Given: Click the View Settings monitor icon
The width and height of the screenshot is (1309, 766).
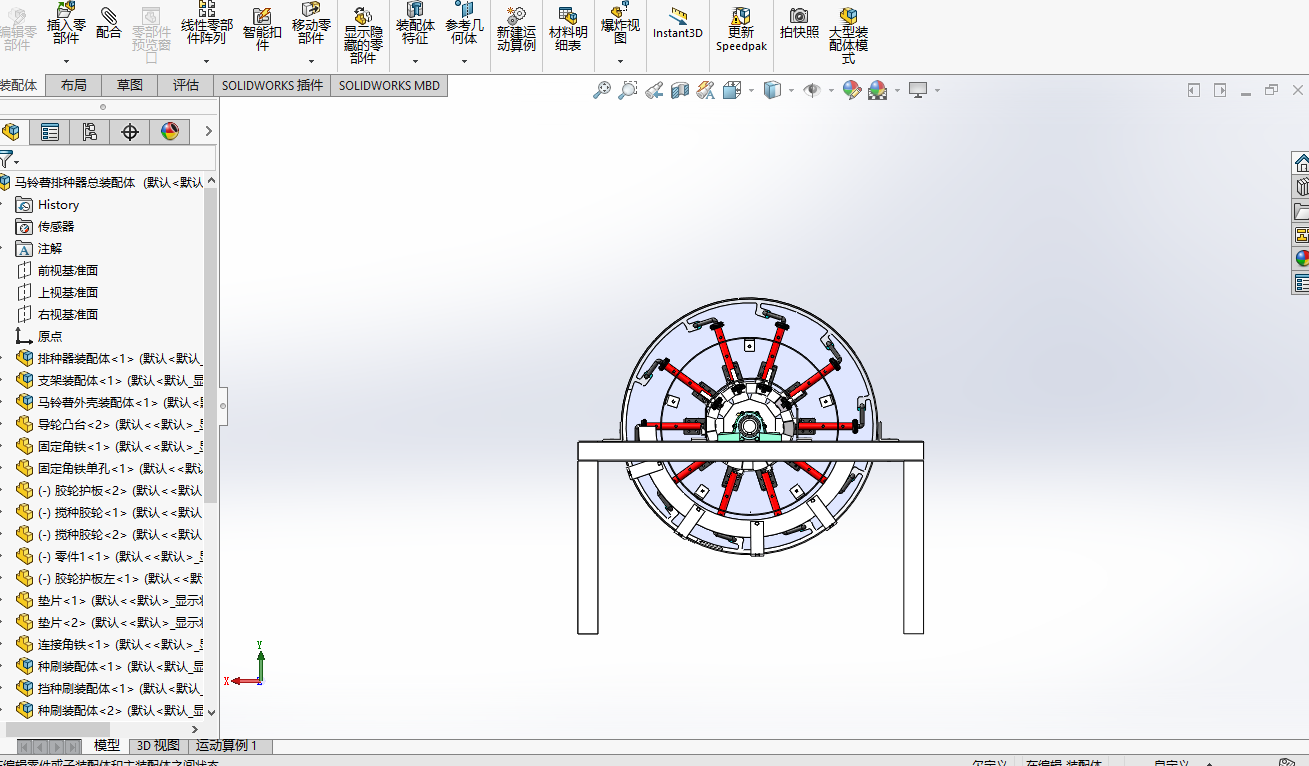Looking at the screenshot, I should coord(918,90).
